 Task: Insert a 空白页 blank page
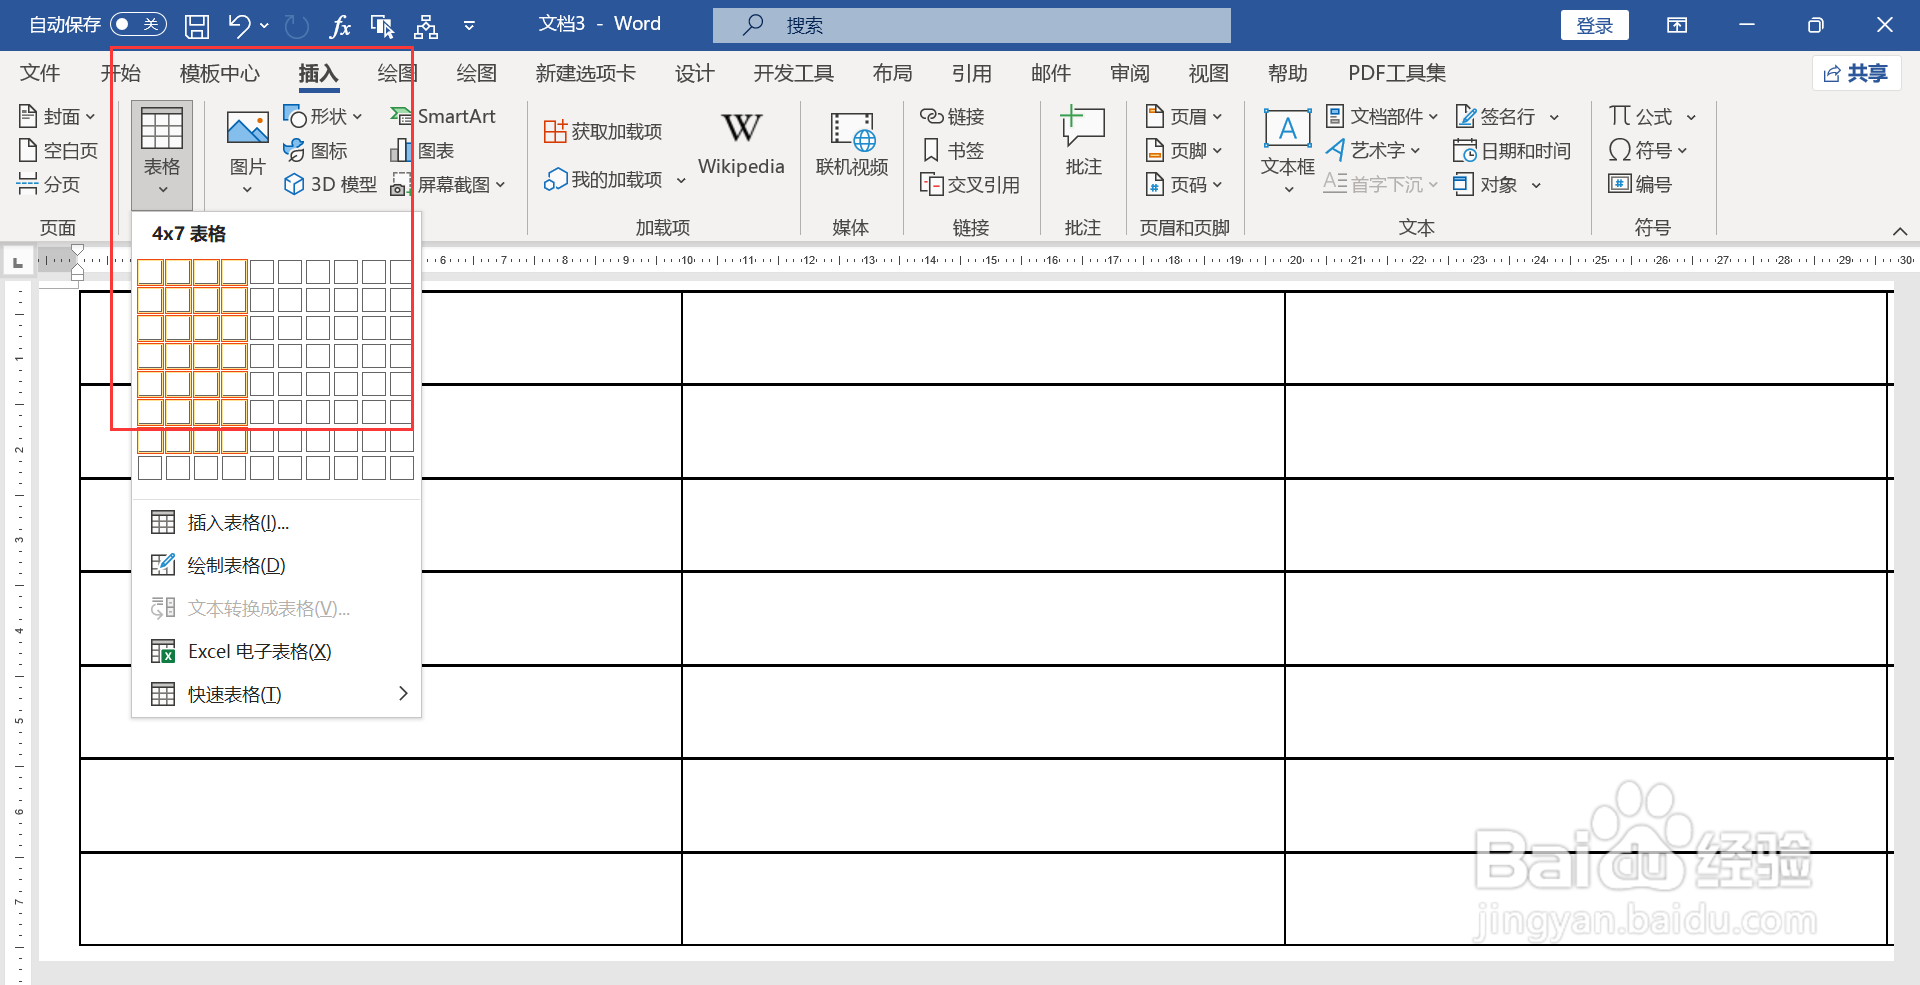pyautogui.click(x=58, y=151)
